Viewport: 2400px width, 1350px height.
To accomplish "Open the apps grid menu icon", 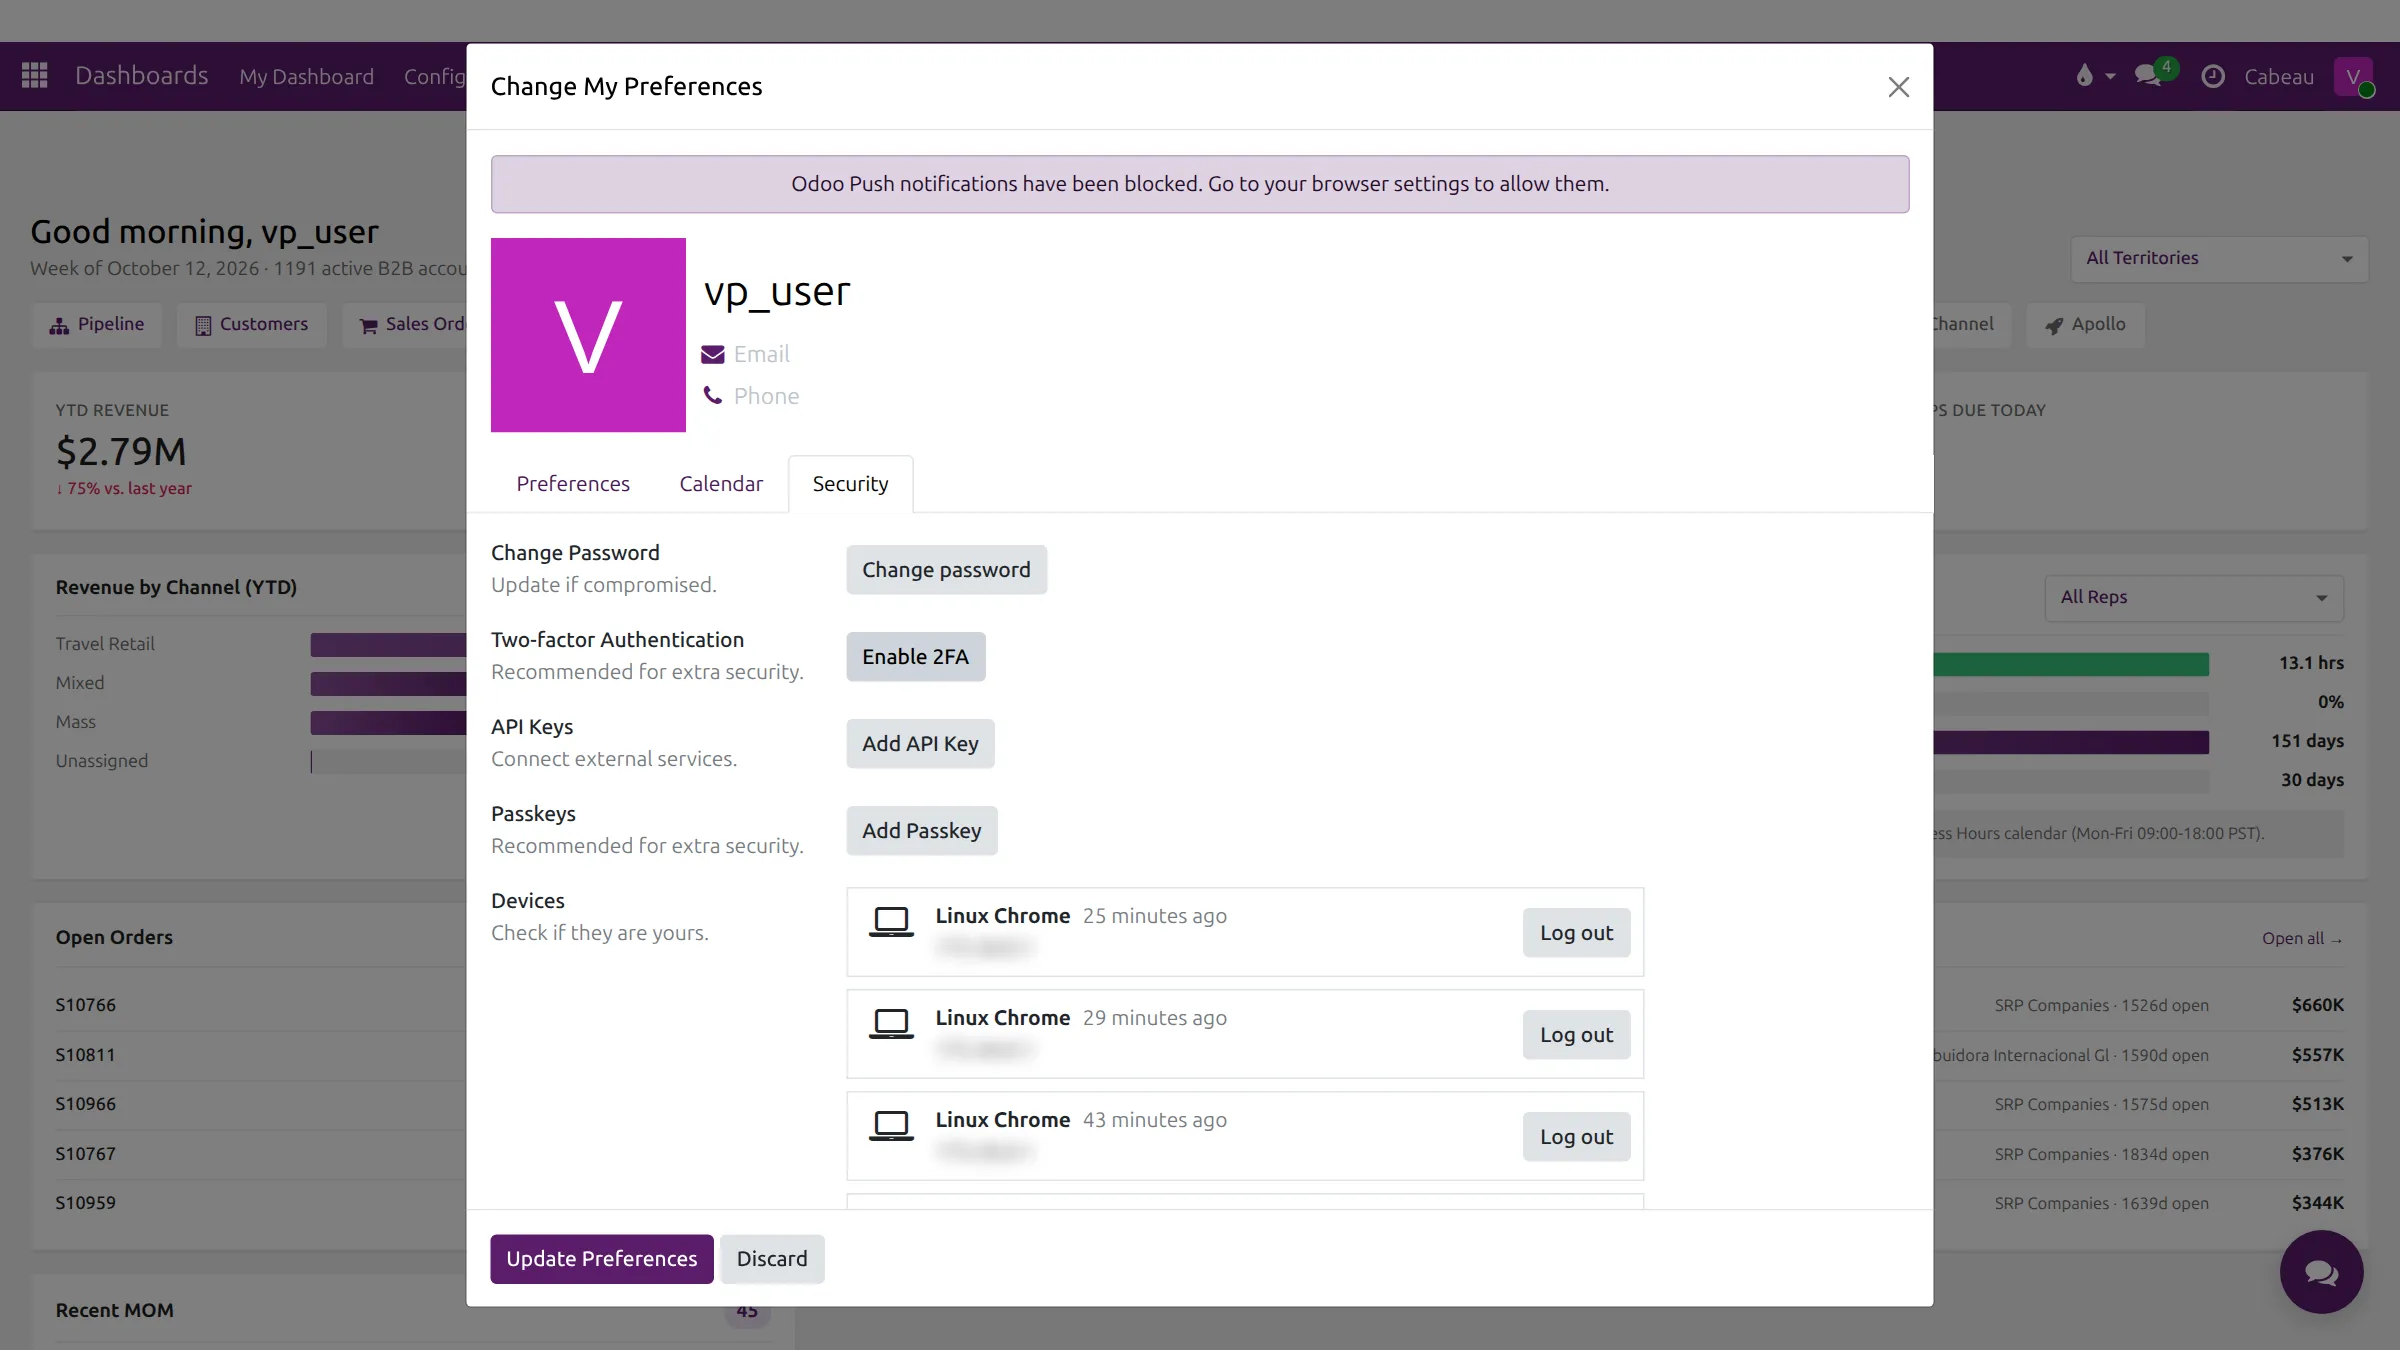I will point(35,76).
